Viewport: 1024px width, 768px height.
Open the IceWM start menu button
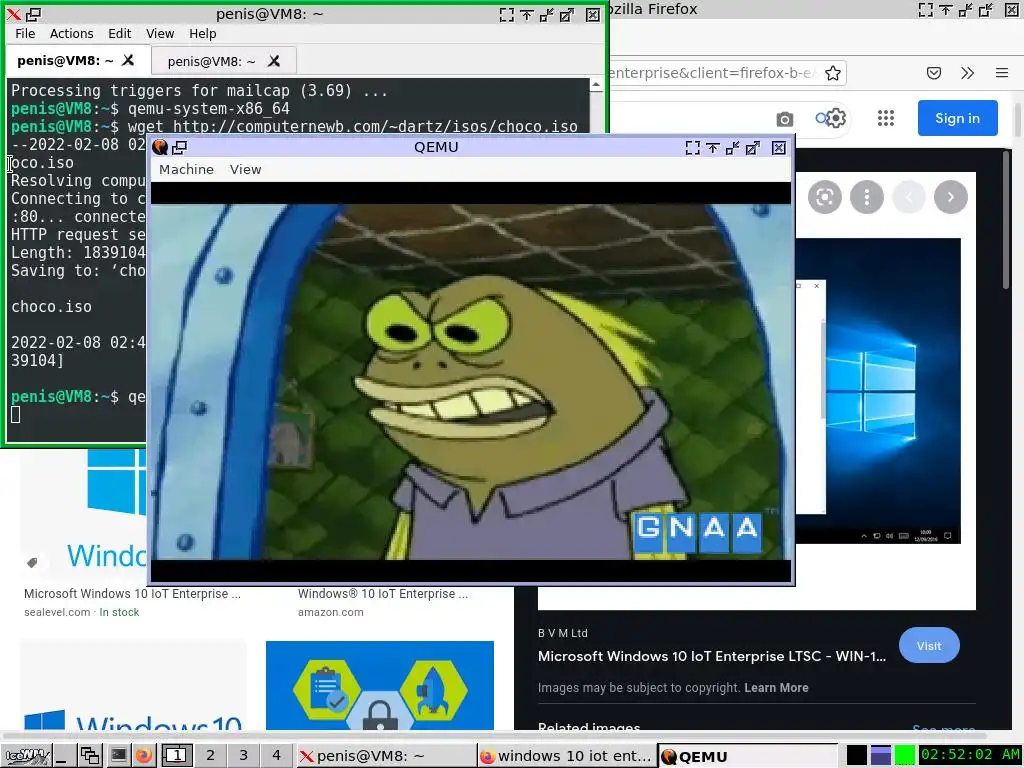[25, 756]
